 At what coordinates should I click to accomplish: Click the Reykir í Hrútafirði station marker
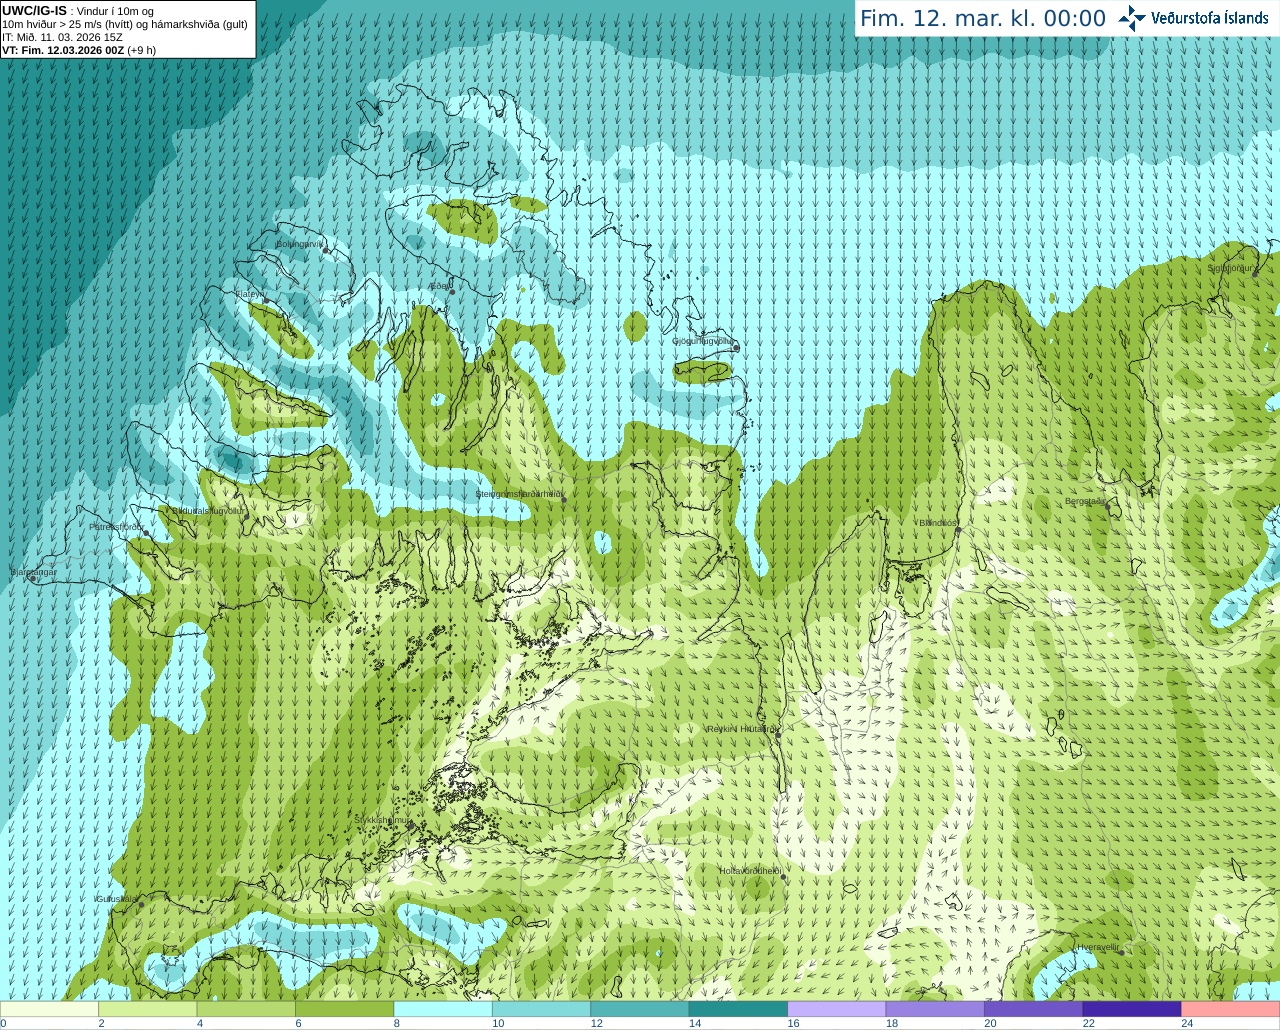[776, 735]
